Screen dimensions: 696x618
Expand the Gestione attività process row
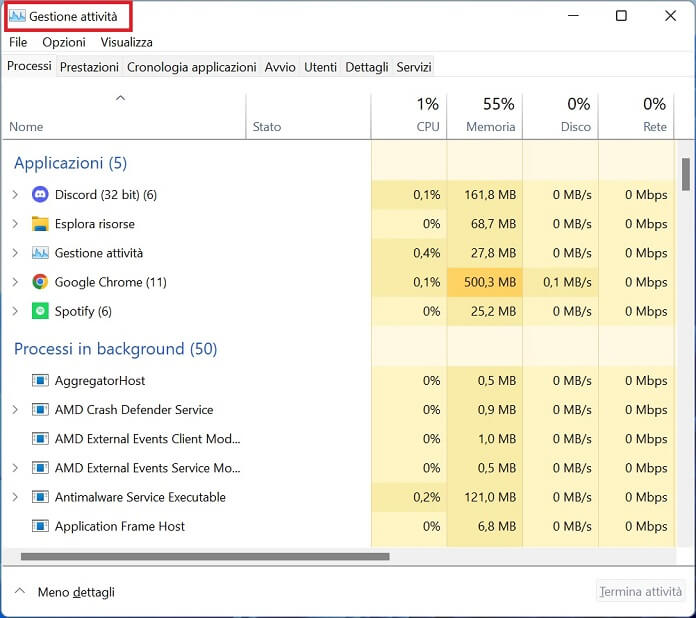click(15, 253)
